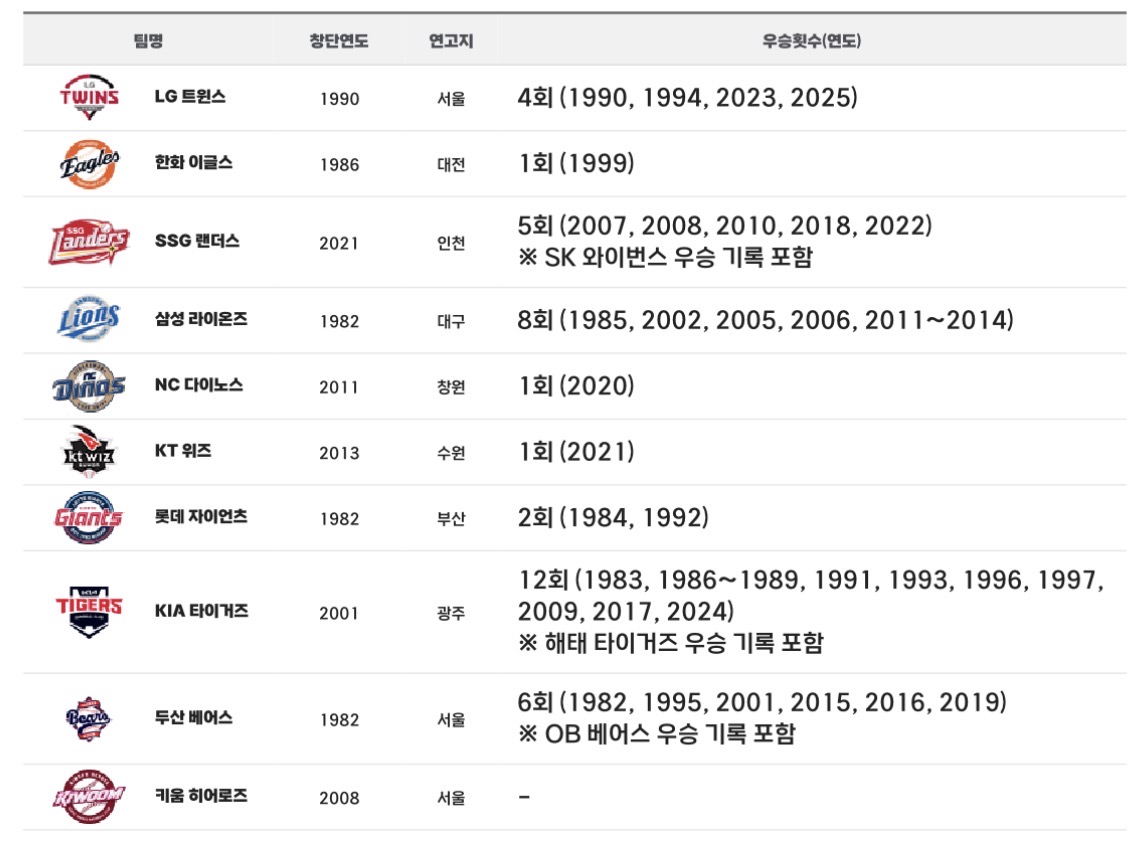The image size is (1132, 852).
Task: Click the 팀명 column header
Action: (148, 40)
